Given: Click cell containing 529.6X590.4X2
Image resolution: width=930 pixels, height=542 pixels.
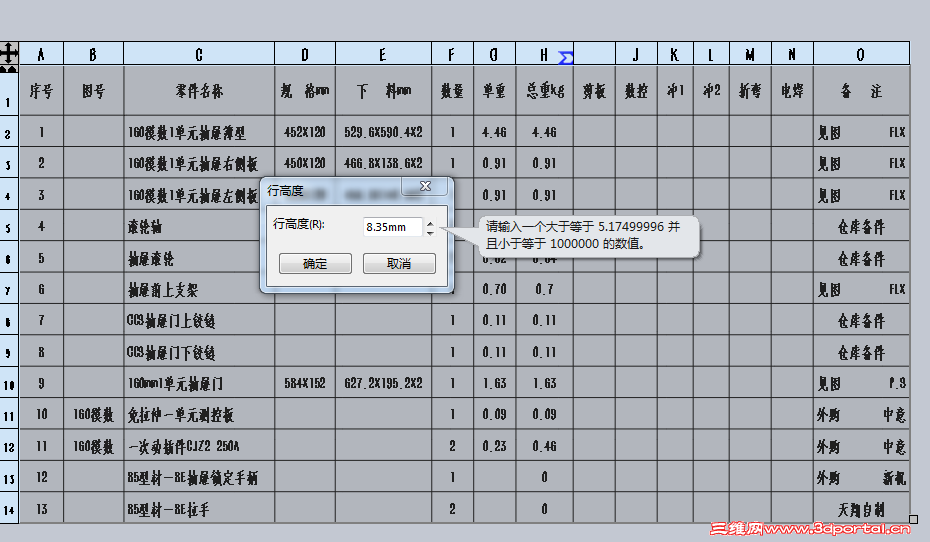Looking at the screenshot, I should pyautogui.click(x=383, y=132).
